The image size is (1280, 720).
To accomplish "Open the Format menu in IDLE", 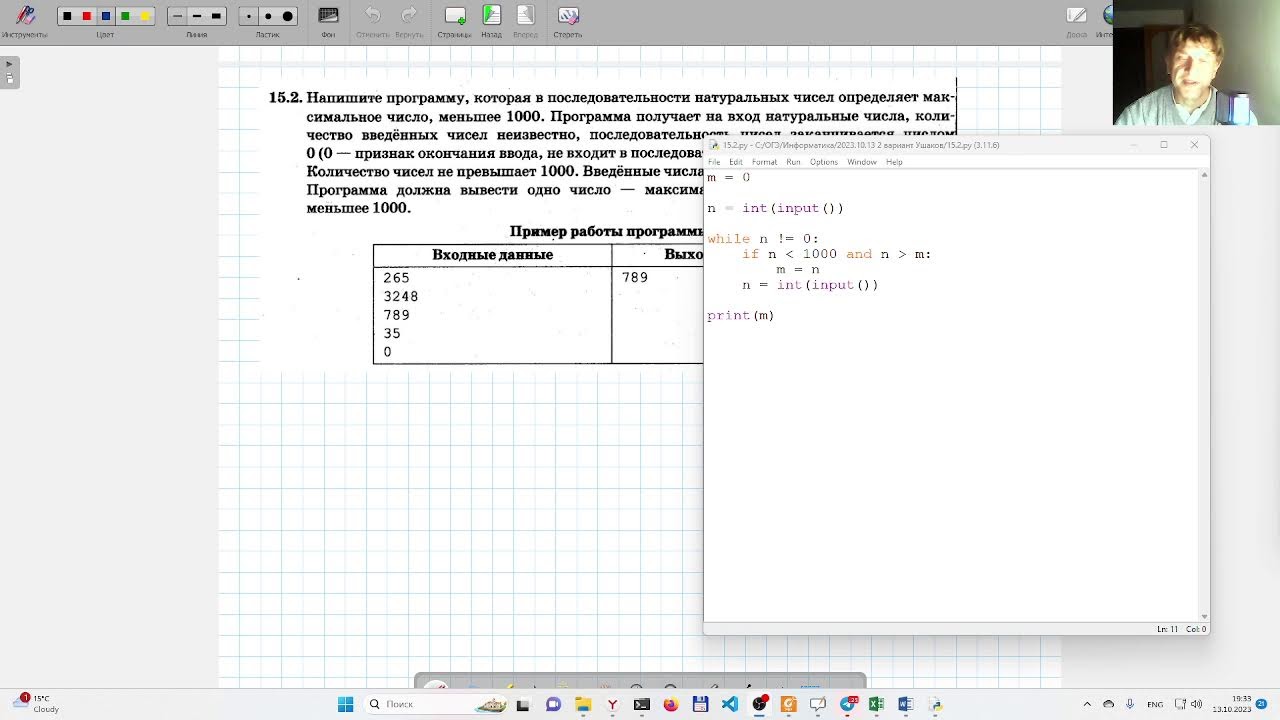I will [764, 162].
